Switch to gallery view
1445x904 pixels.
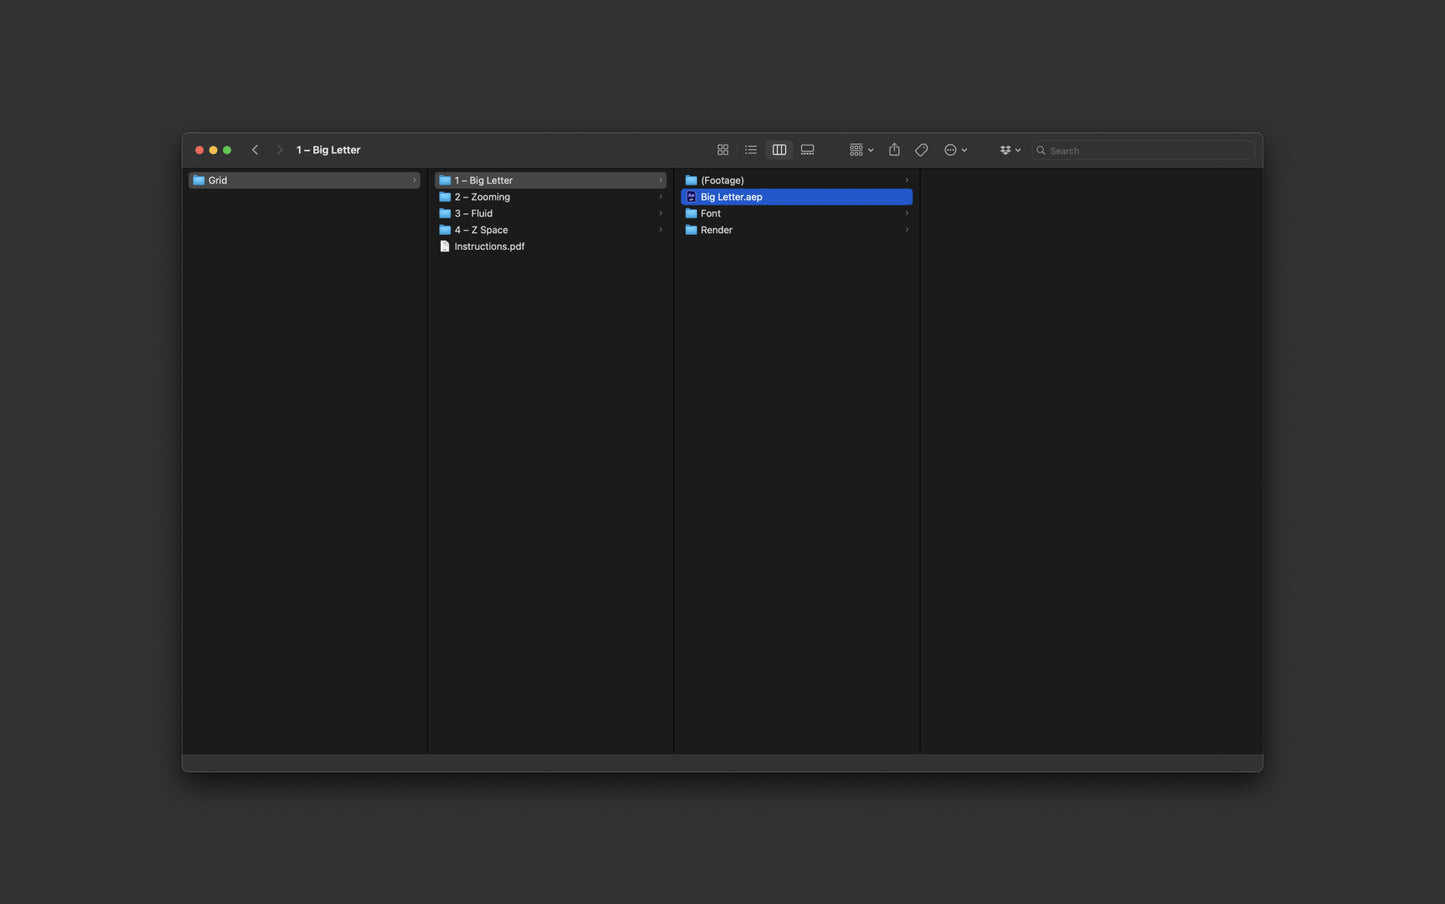click(807, 150)
